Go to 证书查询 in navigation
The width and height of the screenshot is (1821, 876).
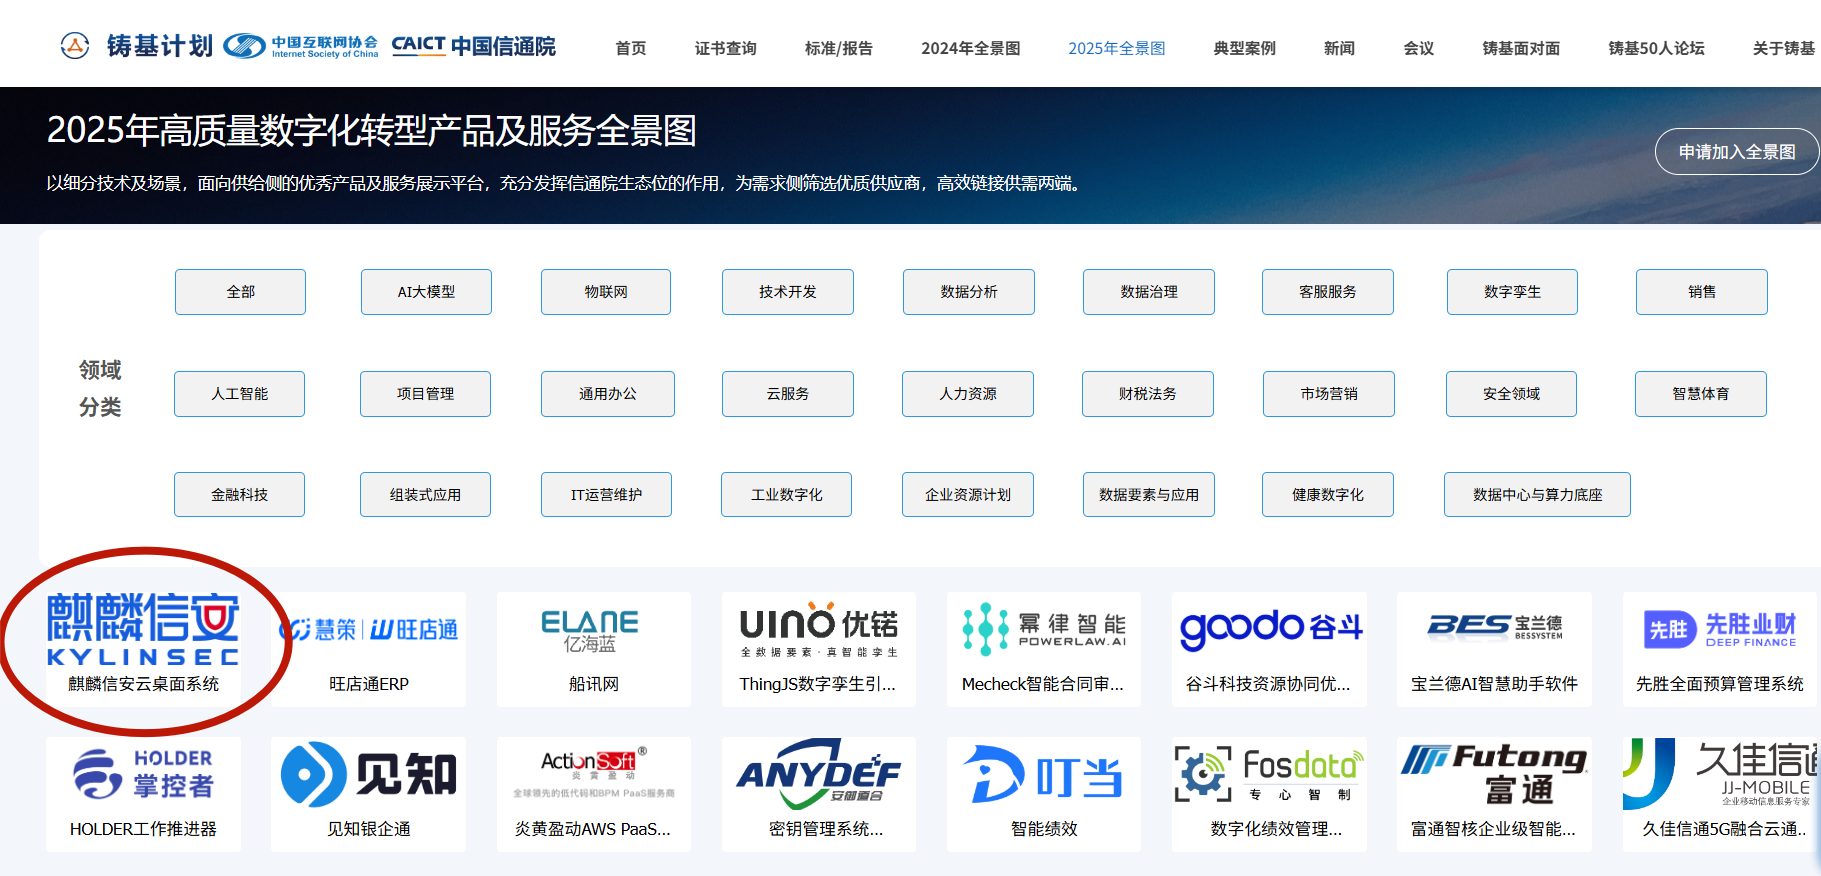[725, 48]
